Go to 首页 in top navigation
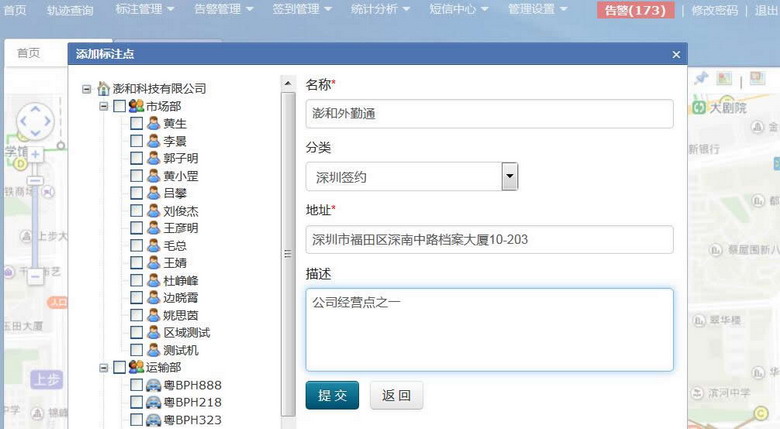Image resolution: width=780 pixels, height=429 pixels. pos(15,10)
